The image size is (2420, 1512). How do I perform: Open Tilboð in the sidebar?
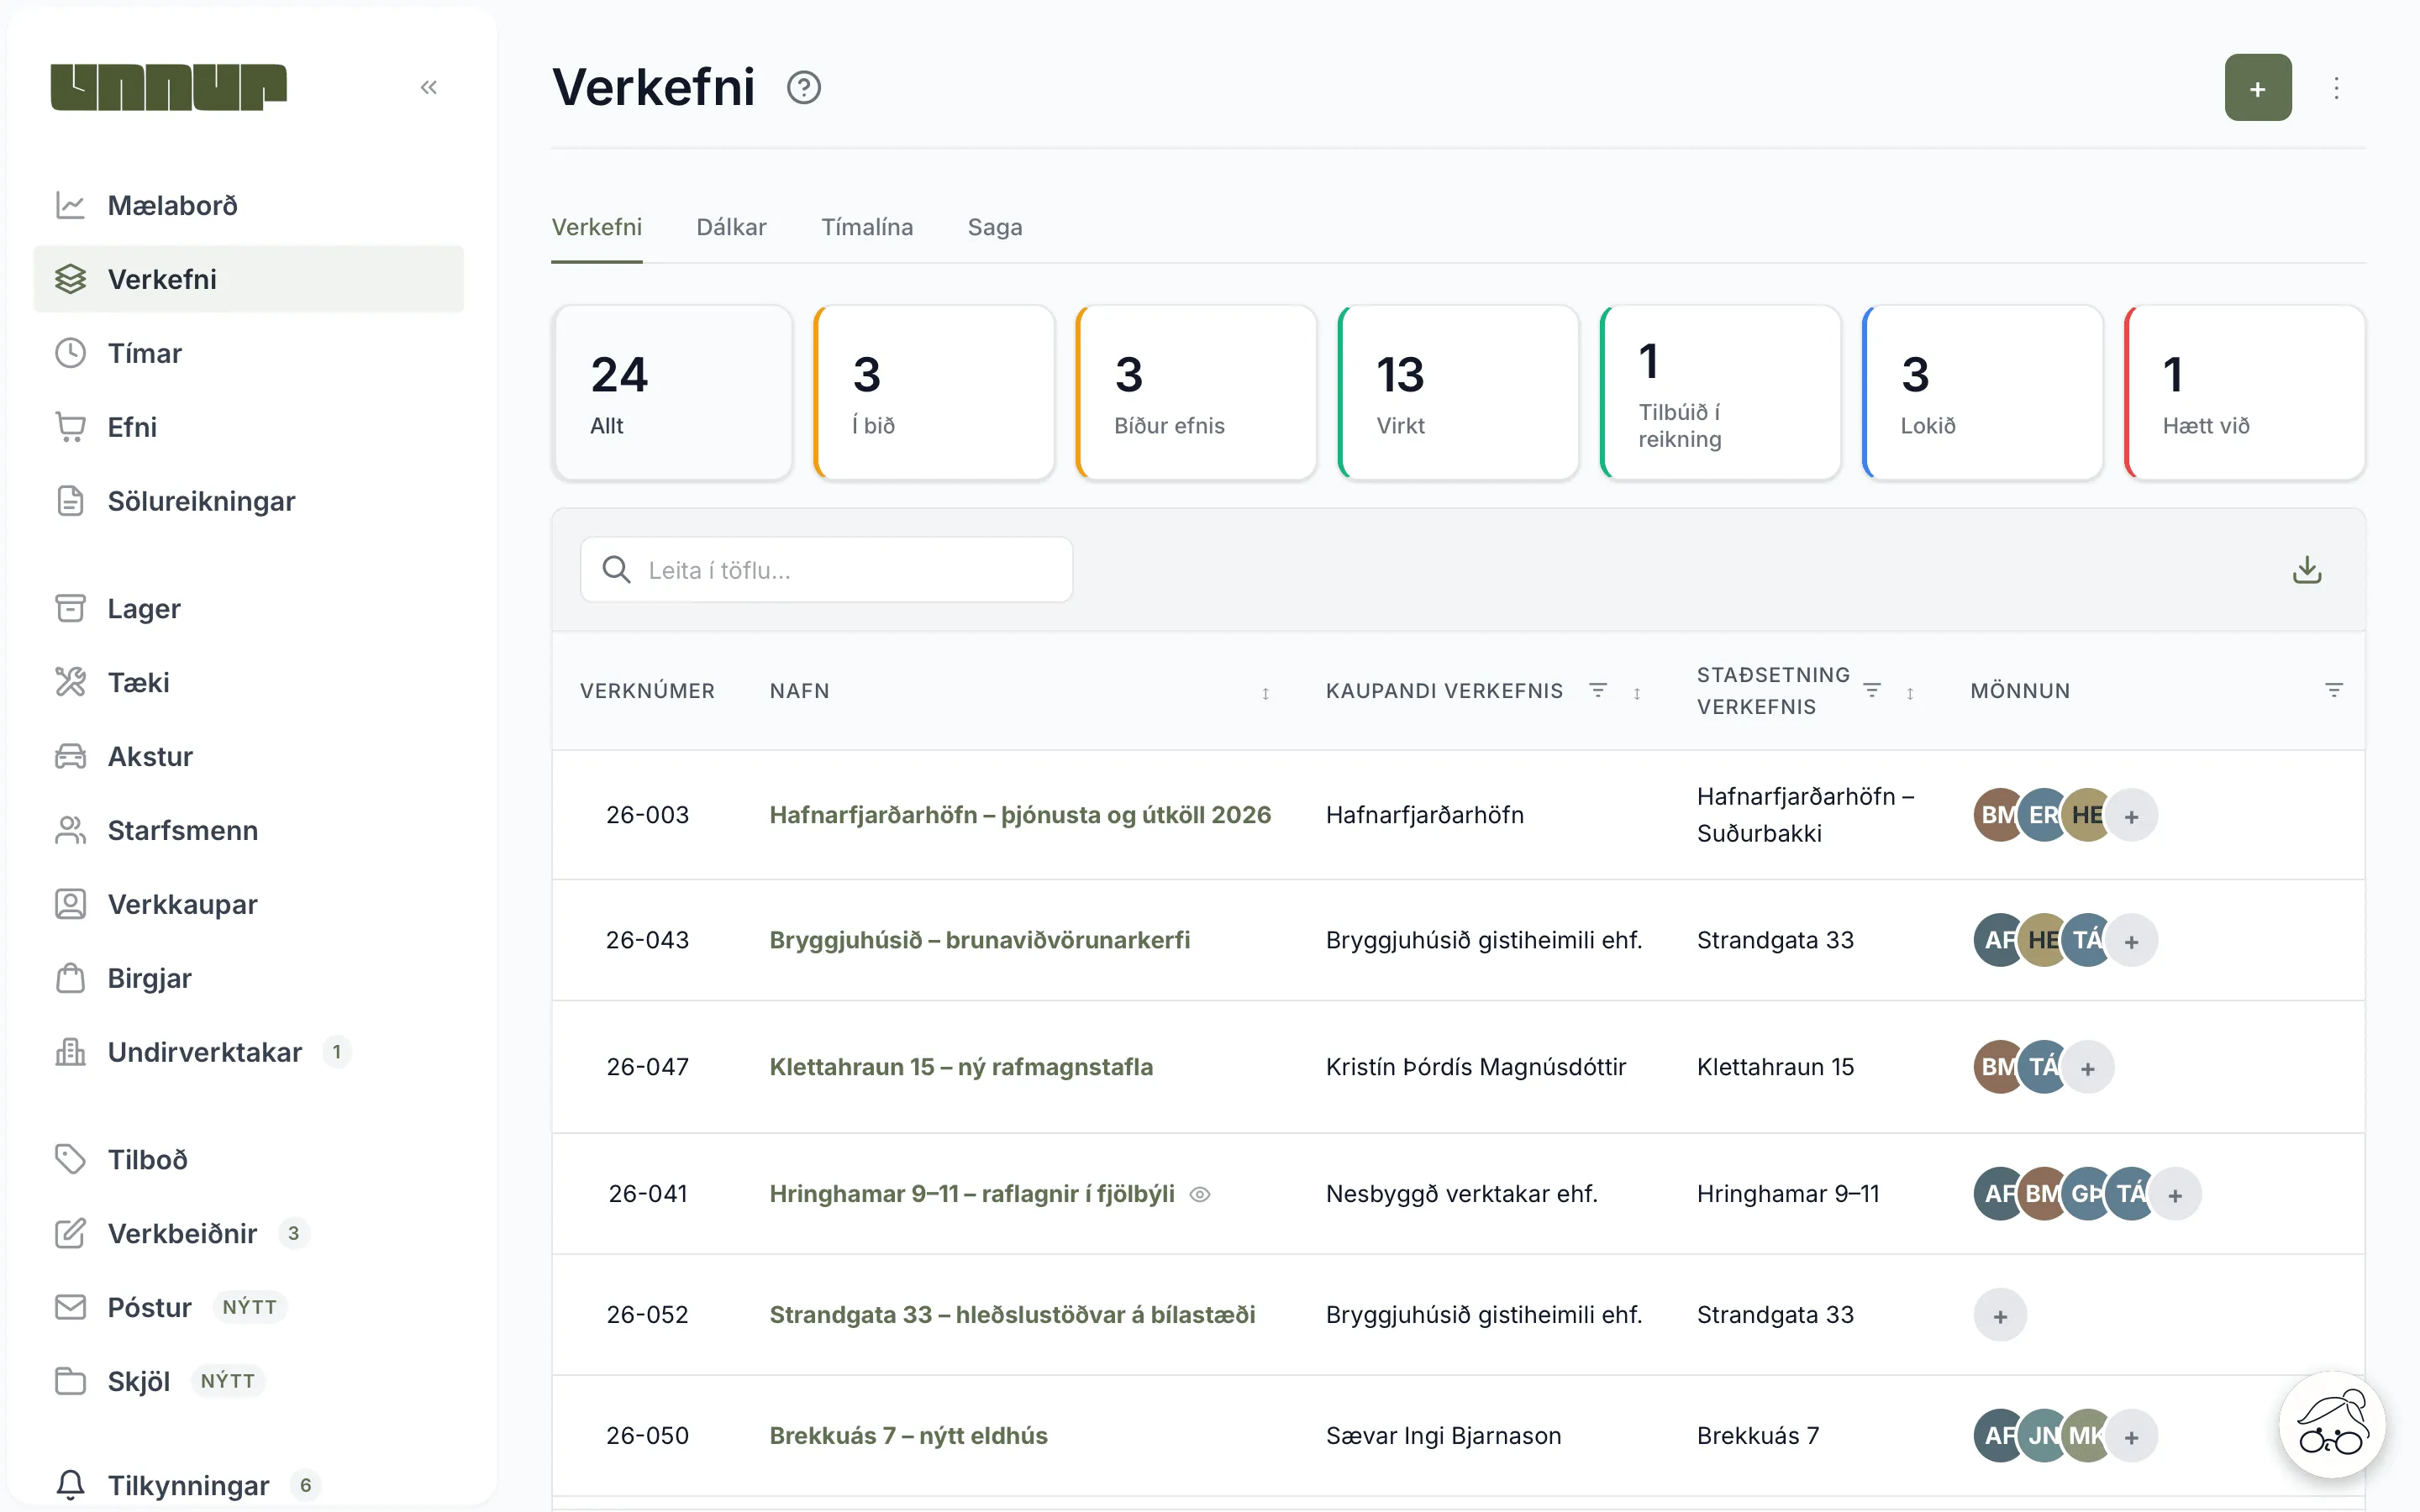(x=248, y=1159)
